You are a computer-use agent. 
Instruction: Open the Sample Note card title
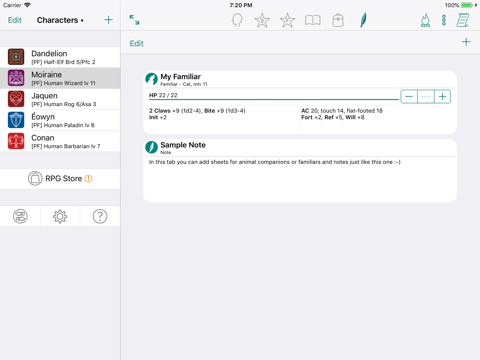[183, 145]
